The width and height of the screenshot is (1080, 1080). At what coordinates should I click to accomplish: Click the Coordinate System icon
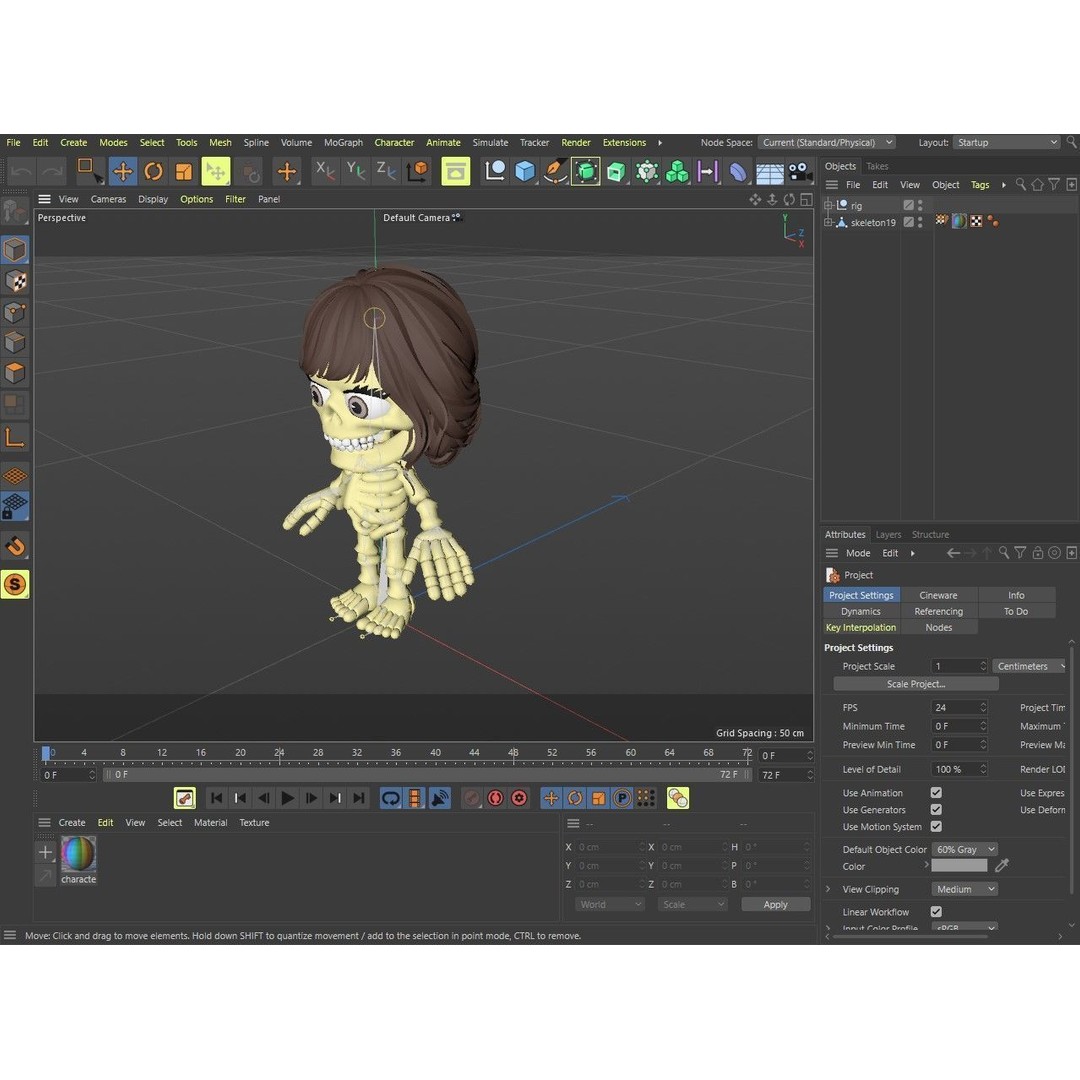point(417,172)
